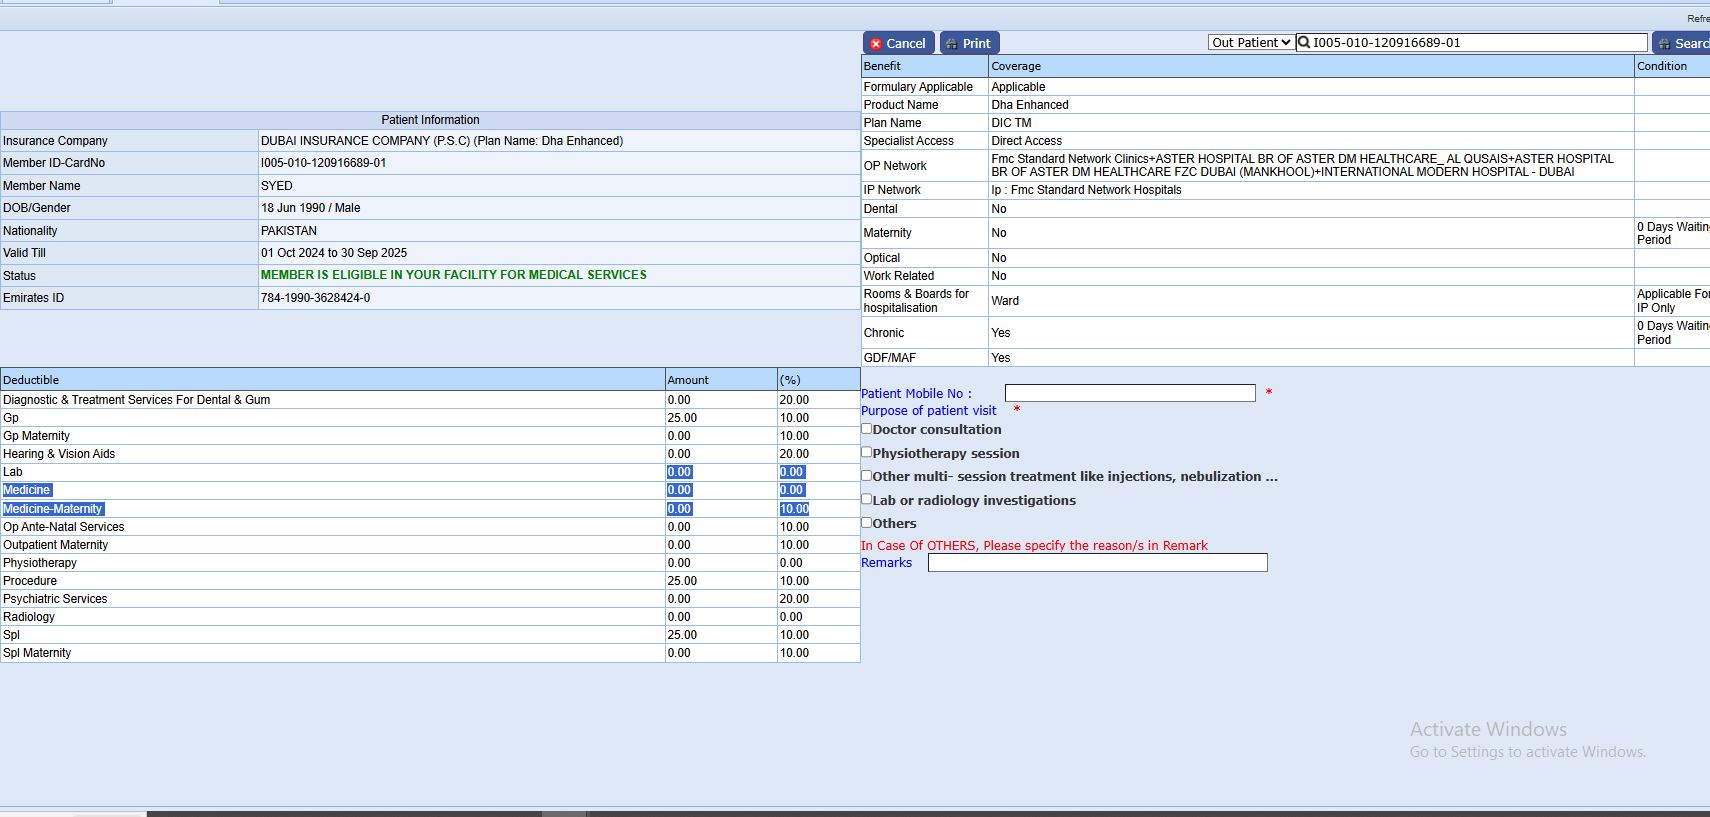Tick the Doctor consultation checkbox
The image size is (1710, 817).
coord(867,429)
